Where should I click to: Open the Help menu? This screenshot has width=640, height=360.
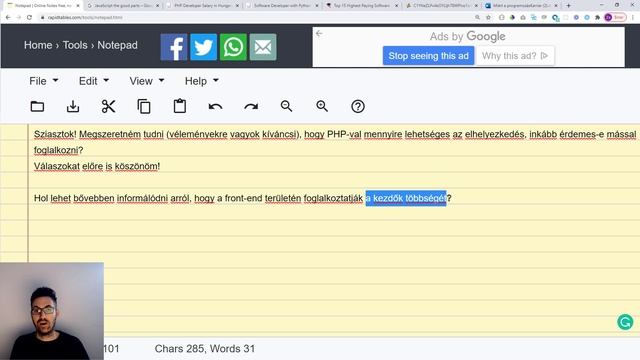202,81
